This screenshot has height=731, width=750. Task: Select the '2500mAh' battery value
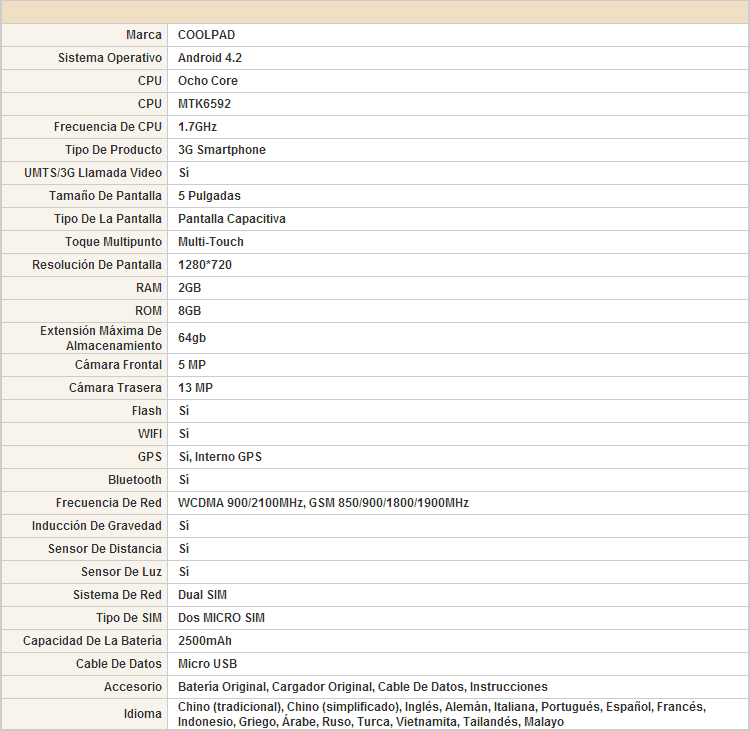(205, 640)
